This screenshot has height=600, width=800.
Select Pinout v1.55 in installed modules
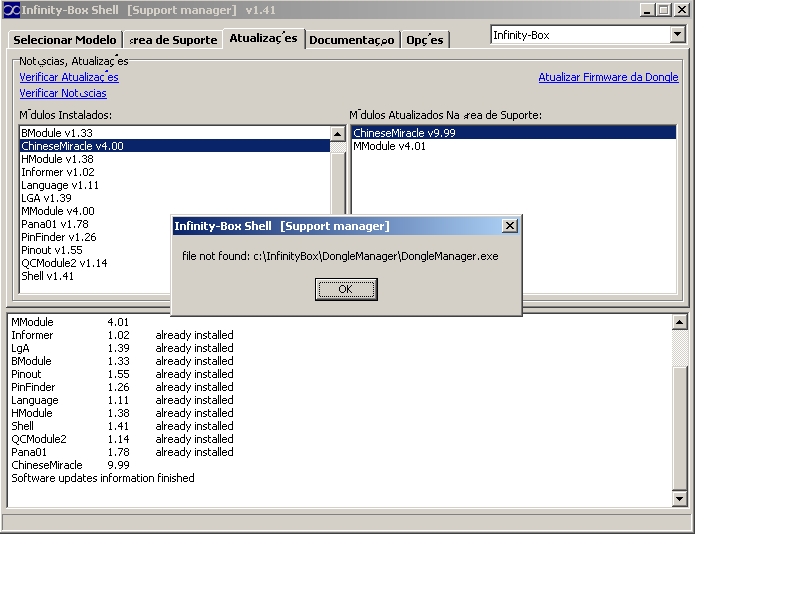[x=95, y=250]
